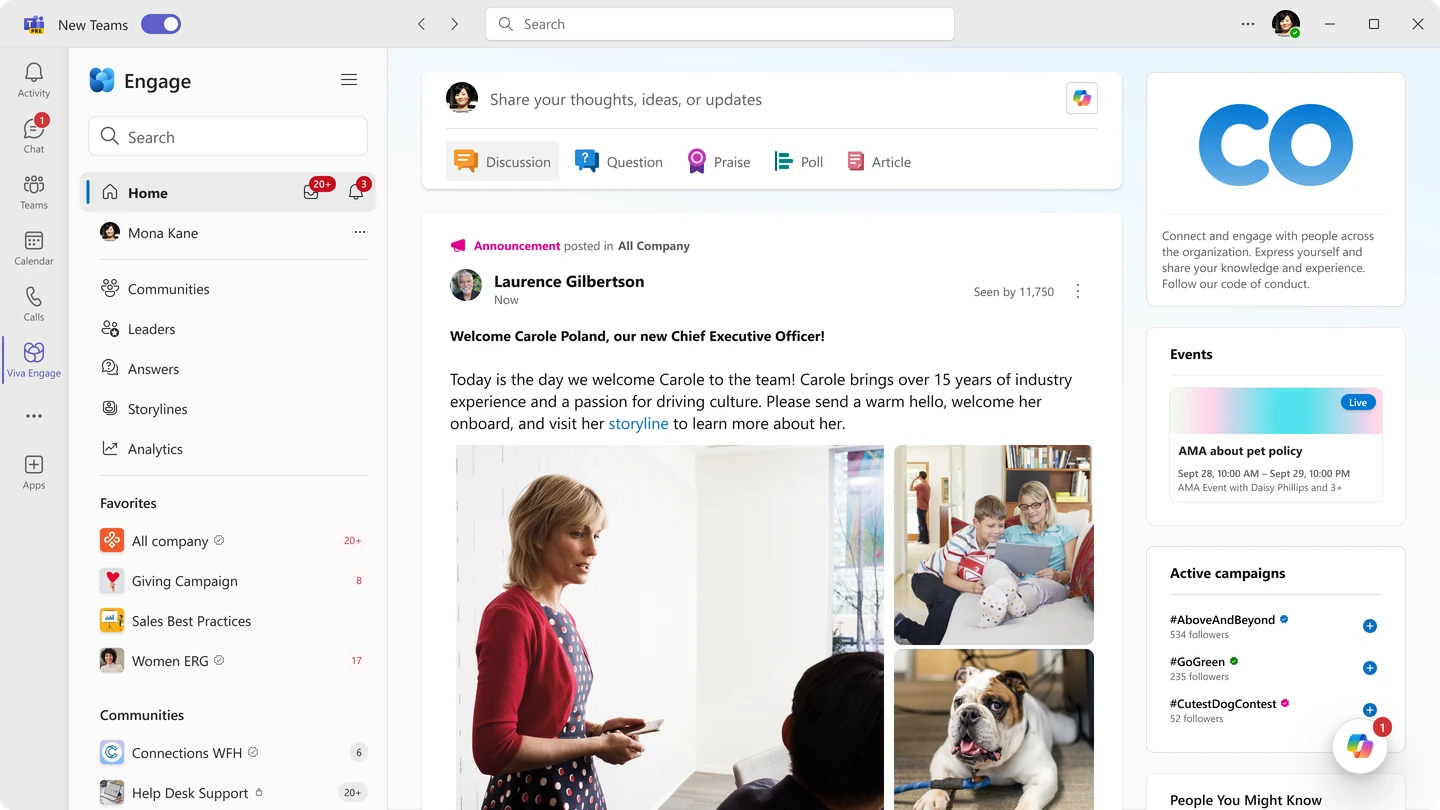Open Chat with one unread badge
The width and height of the screenshot is (1440, 810).
point(34,135)
